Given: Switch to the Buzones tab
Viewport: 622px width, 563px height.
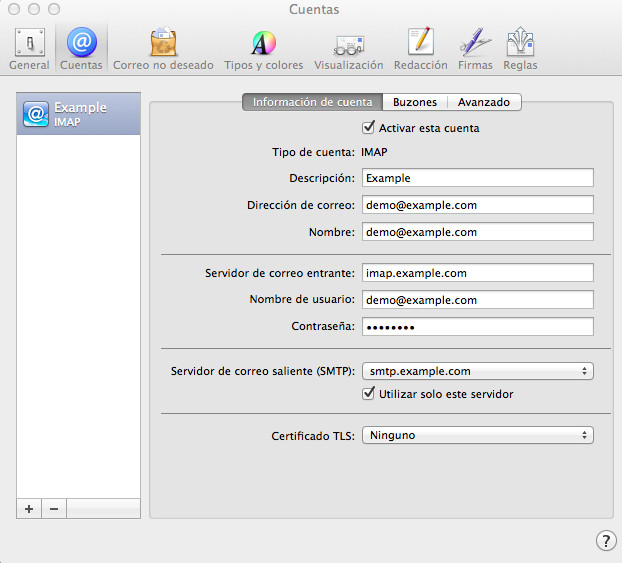Looking at the screenshot, I should click(414, 102).
